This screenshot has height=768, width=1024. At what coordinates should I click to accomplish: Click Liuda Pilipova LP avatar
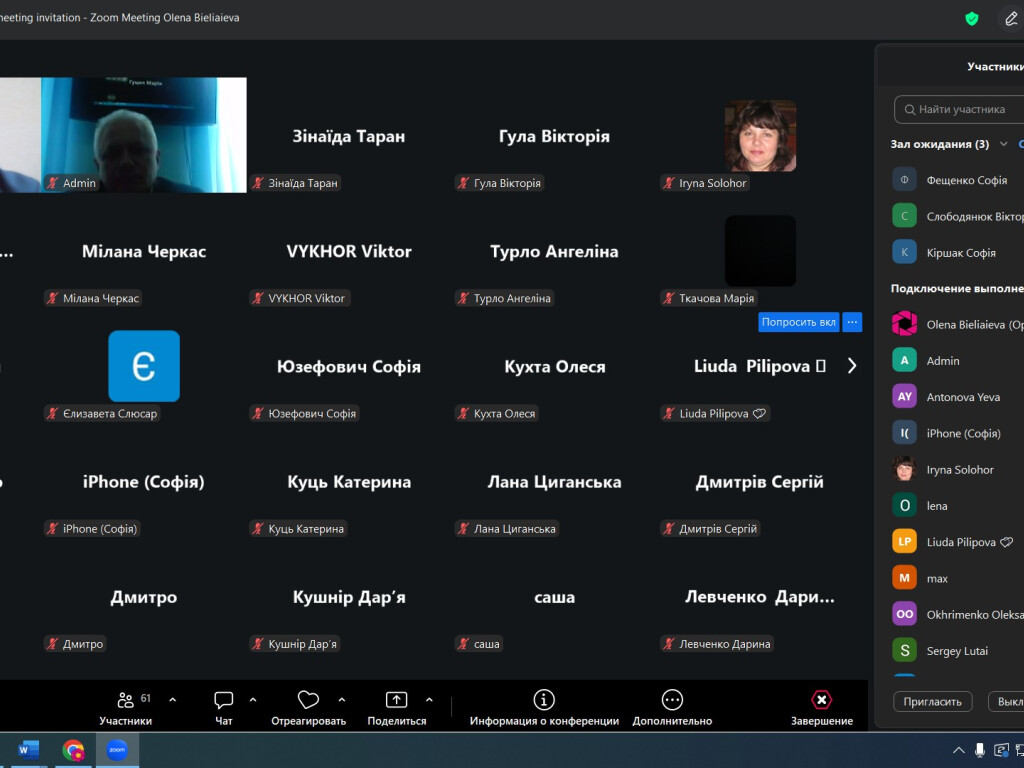(x=904, y=541)
